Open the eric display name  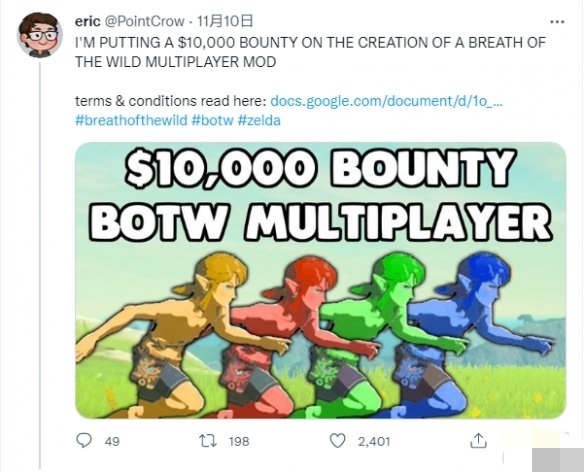[88, 21]
